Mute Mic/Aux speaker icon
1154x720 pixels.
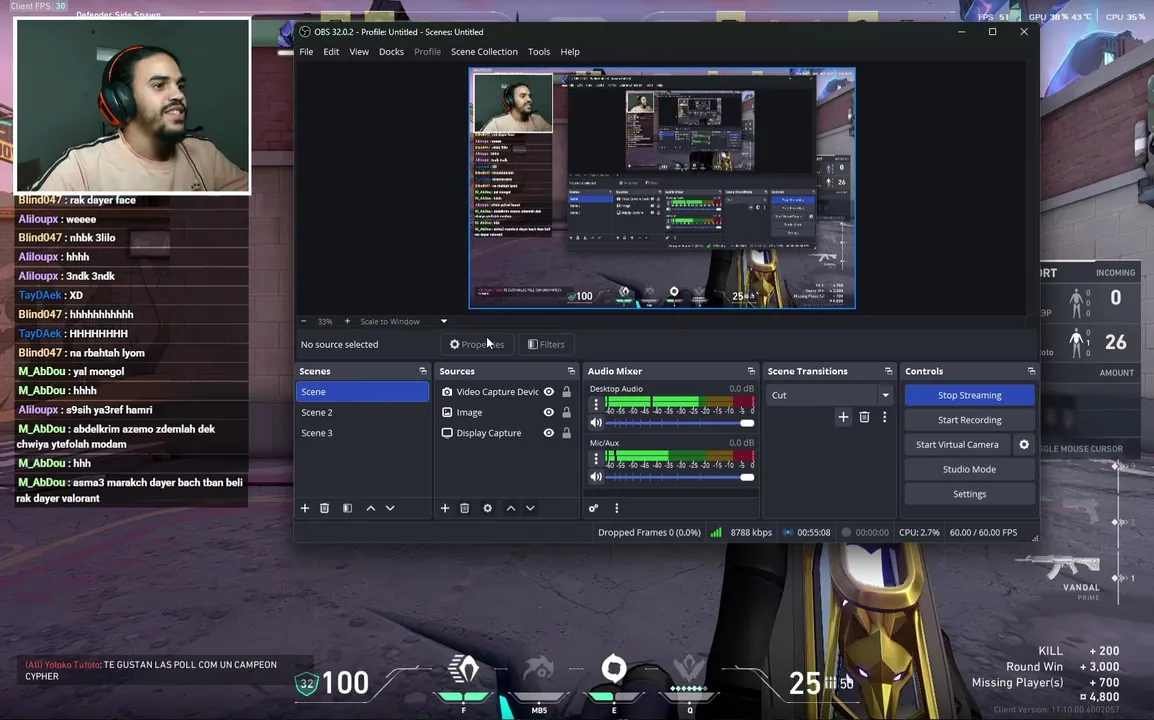pos(596,476)
